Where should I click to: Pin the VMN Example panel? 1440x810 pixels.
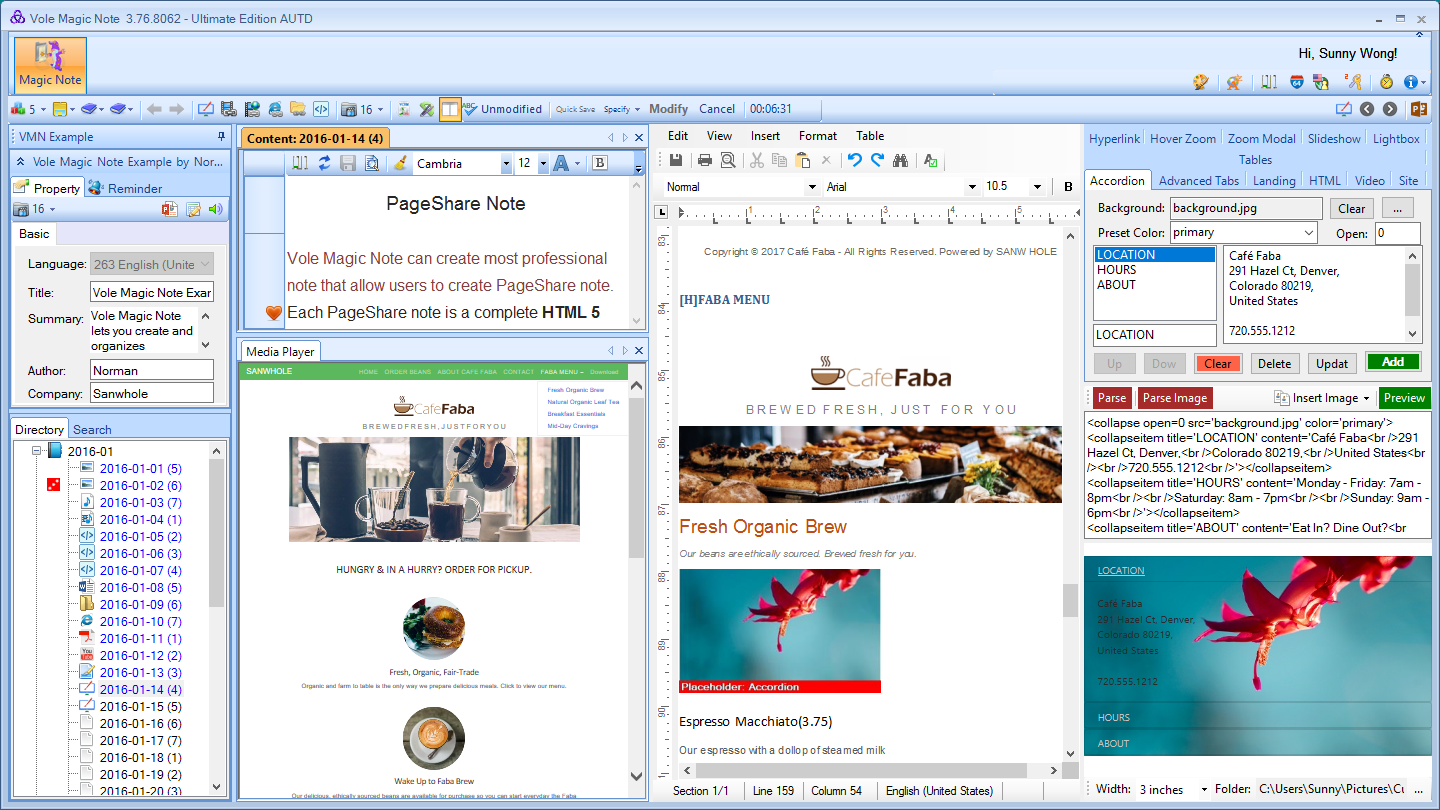coord(221,137)
